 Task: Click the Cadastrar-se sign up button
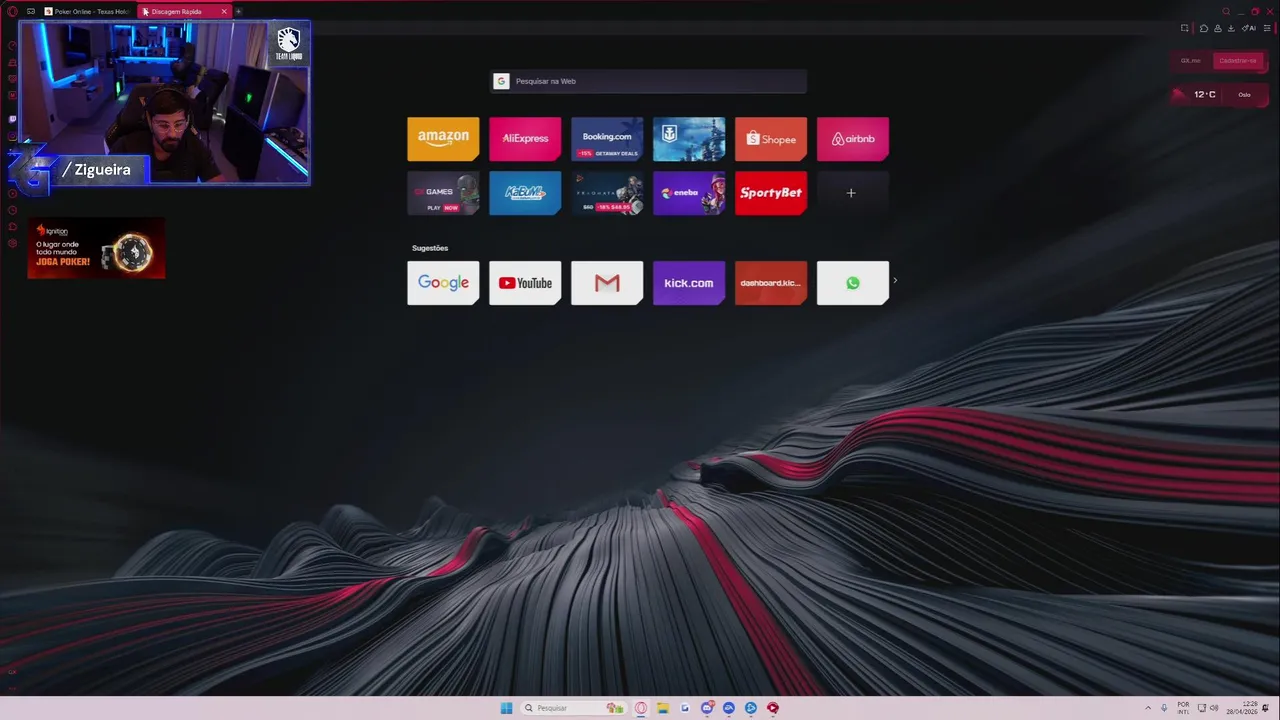1238,61
